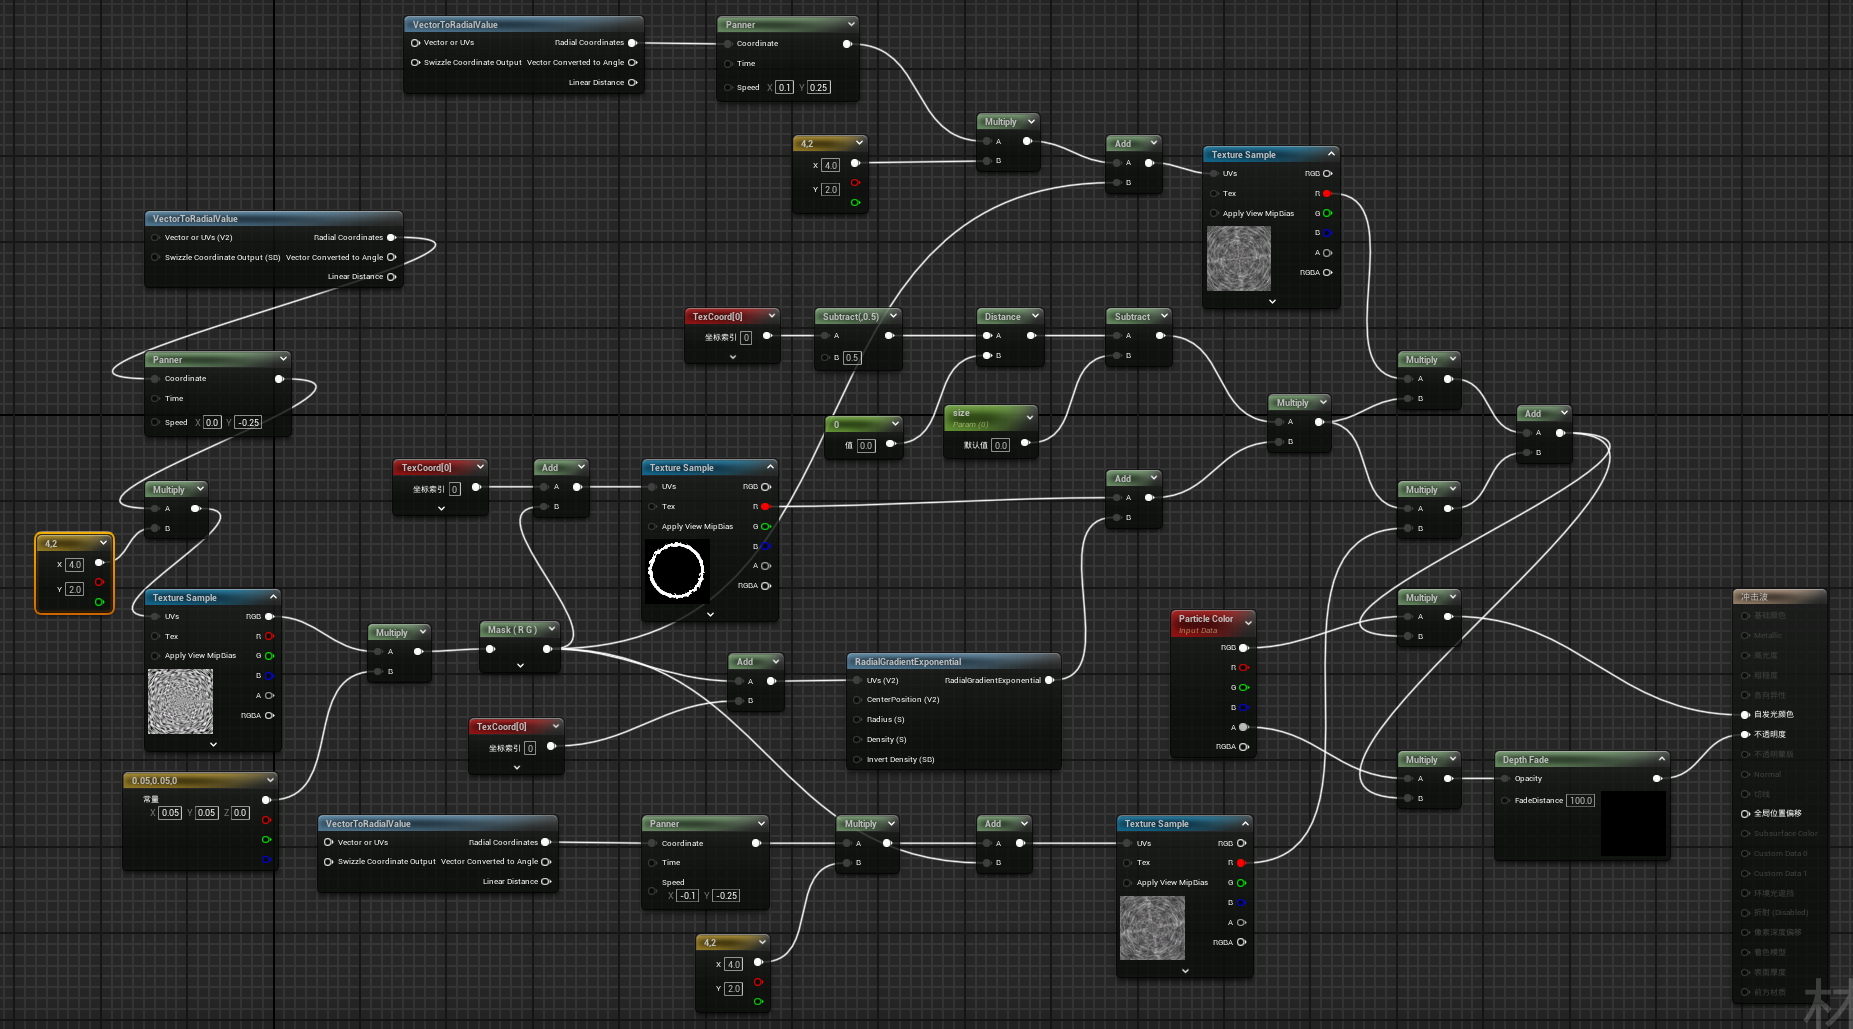Edit Panner Speed Y 0.25 field

pos(818,87)
